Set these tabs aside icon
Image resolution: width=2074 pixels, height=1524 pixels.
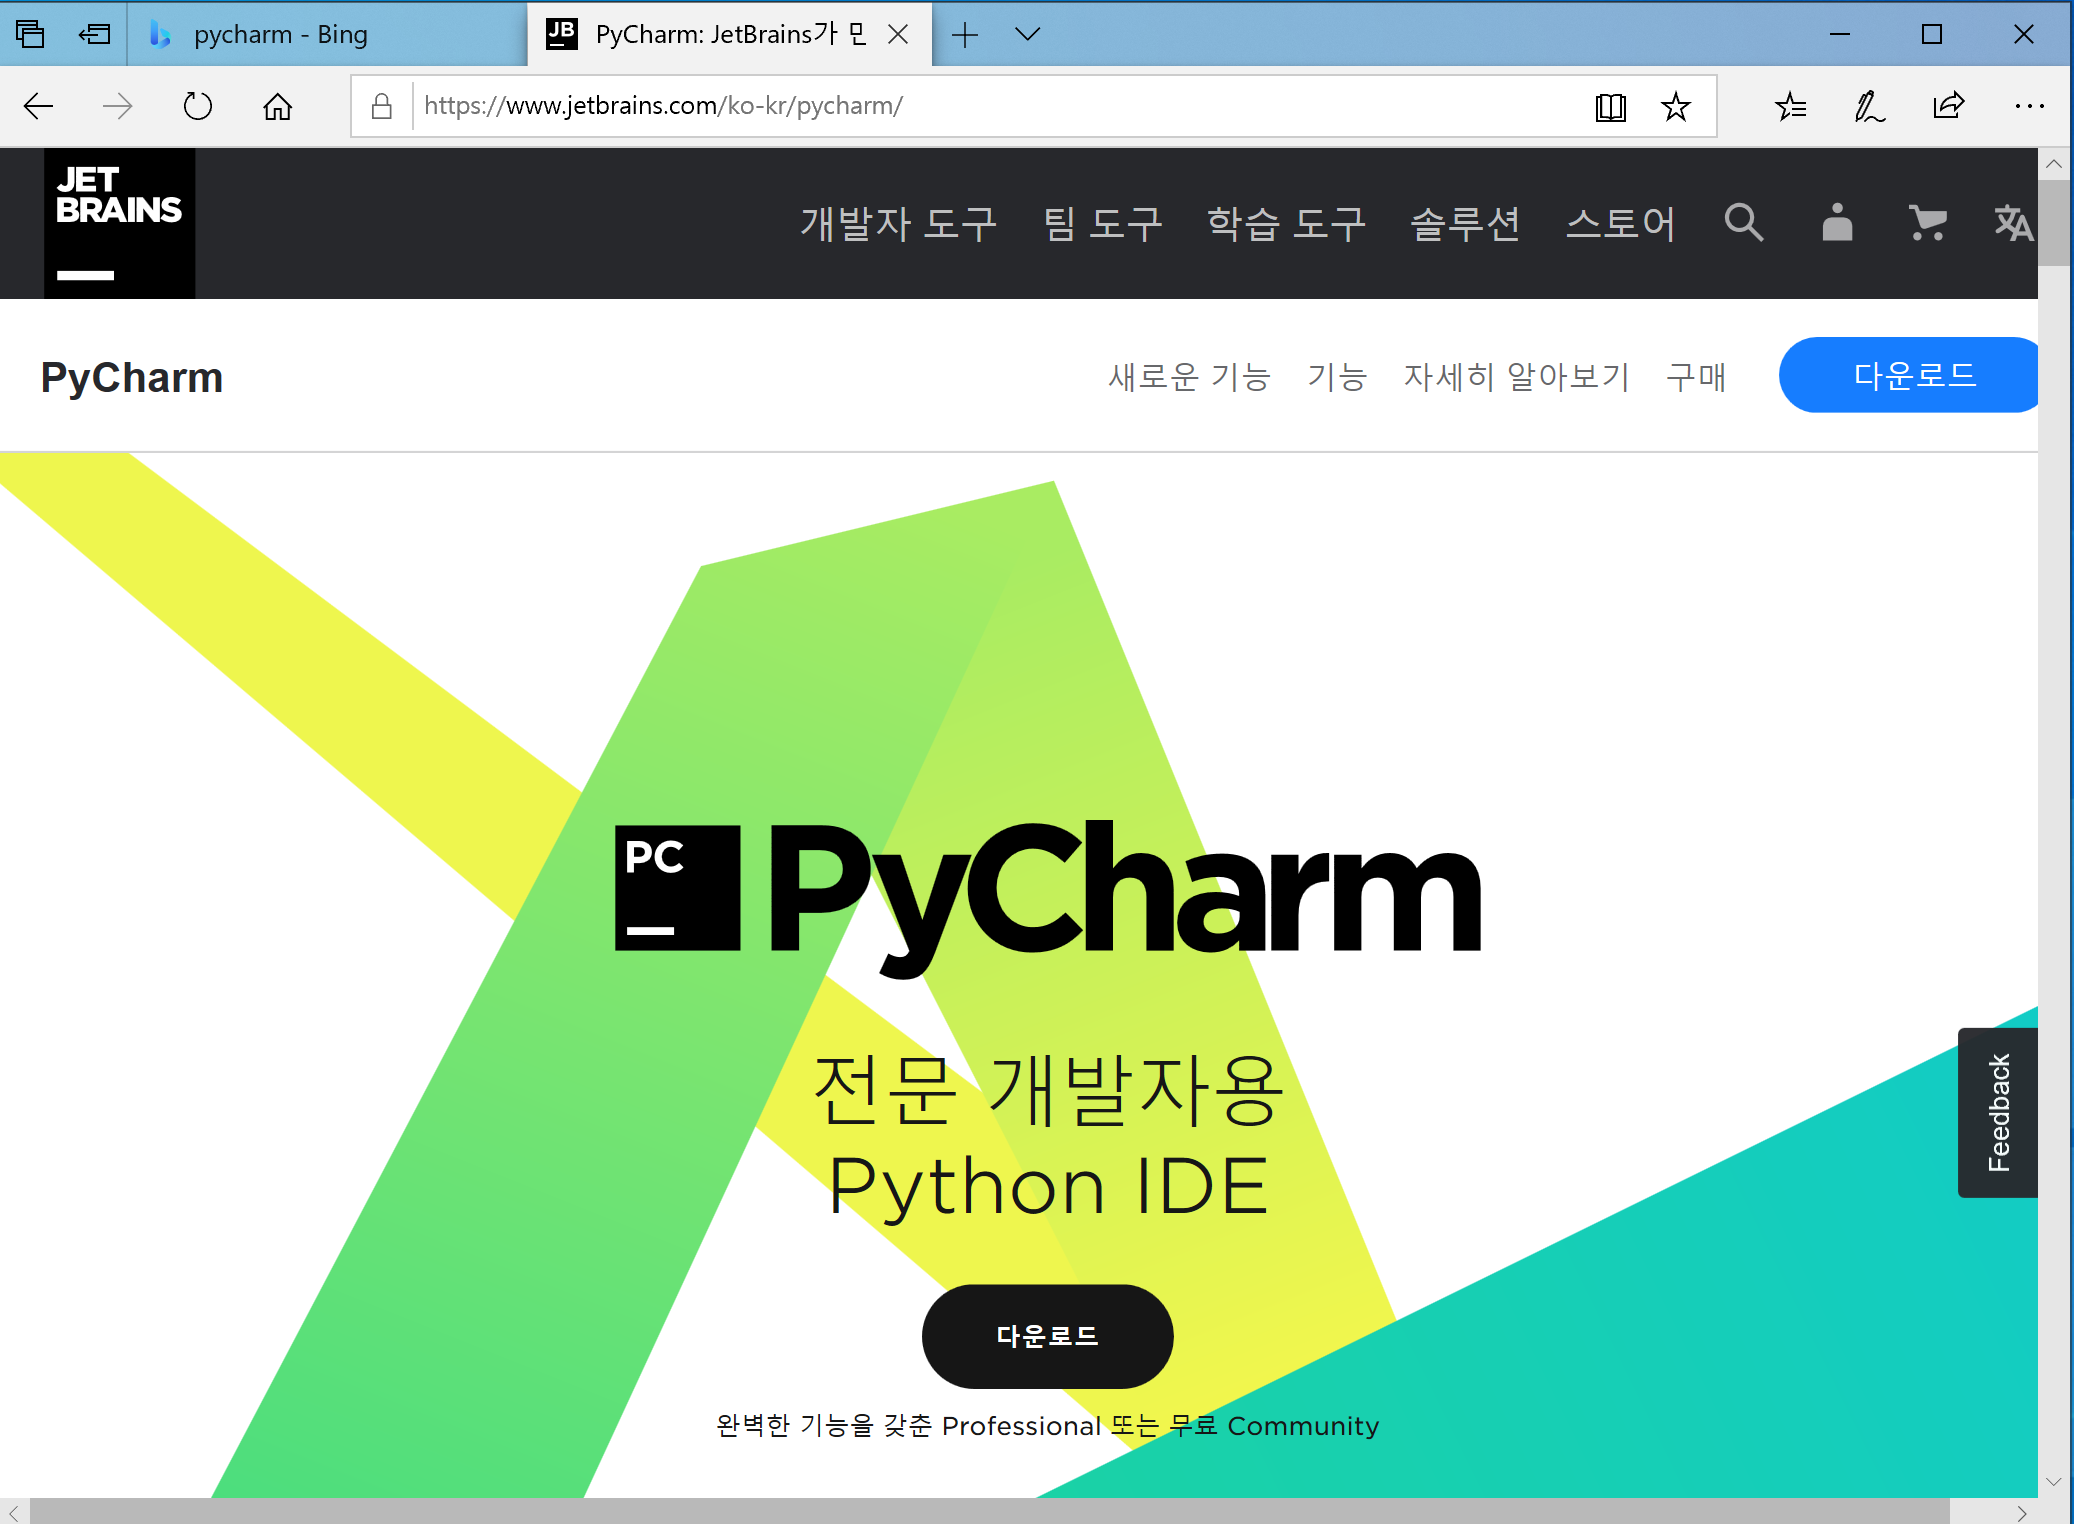click(x=95, y=34)
